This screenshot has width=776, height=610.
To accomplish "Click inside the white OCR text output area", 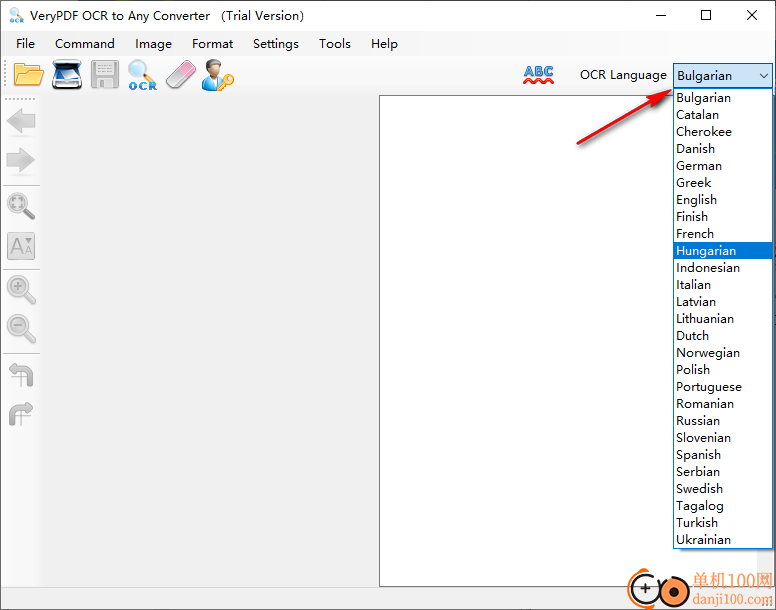I will coord(526,340).
